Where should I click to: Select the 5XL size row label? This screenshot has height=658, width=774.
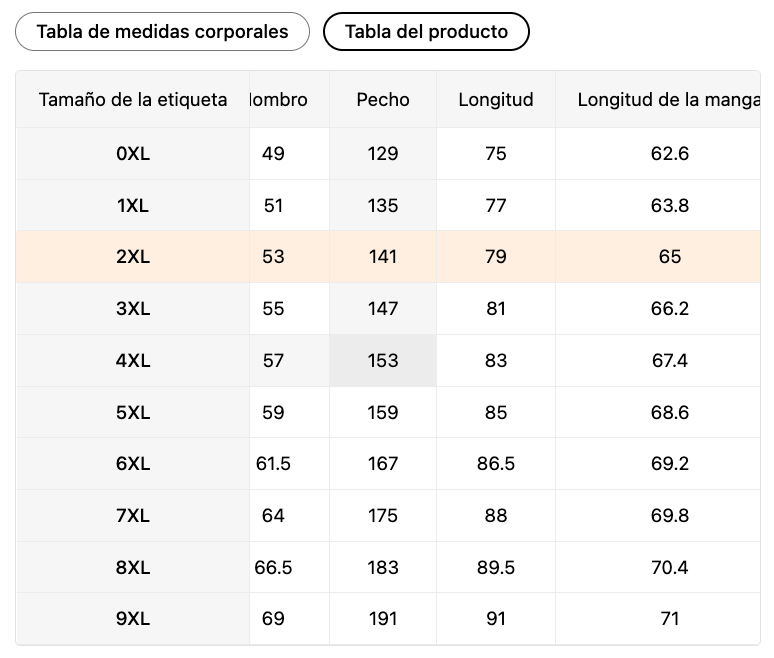(133, 412)
